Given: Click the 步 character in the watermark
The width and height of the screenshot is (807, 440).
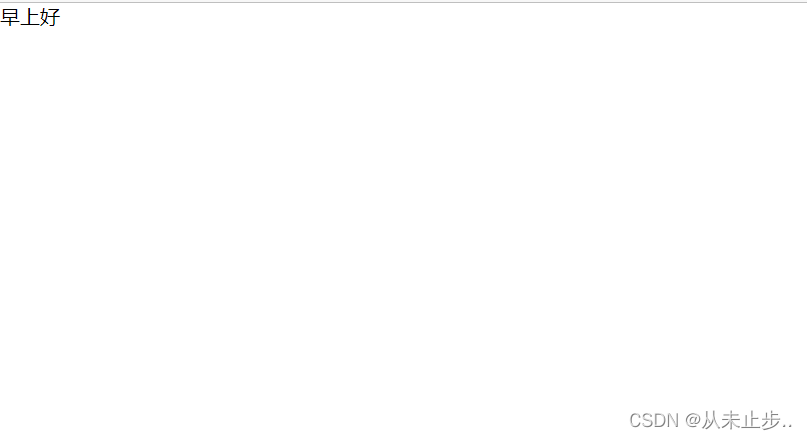Looking at the screenshot, I should pyautogui.click(x=771, y=420).
